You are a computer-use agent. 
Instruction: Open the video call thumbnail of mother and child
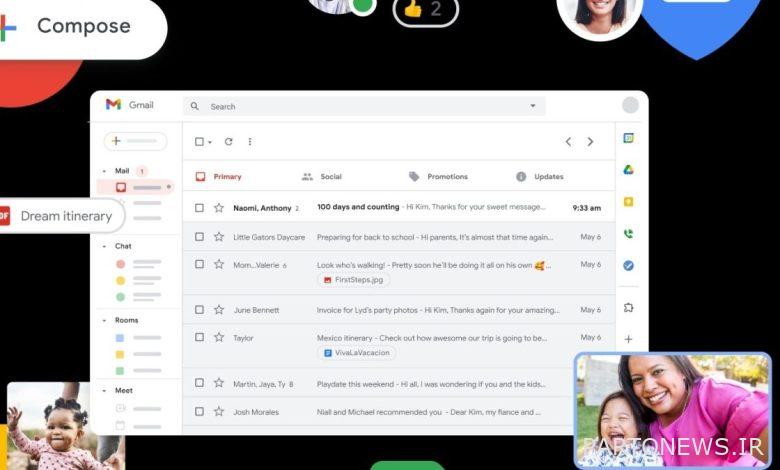[673, 410]
